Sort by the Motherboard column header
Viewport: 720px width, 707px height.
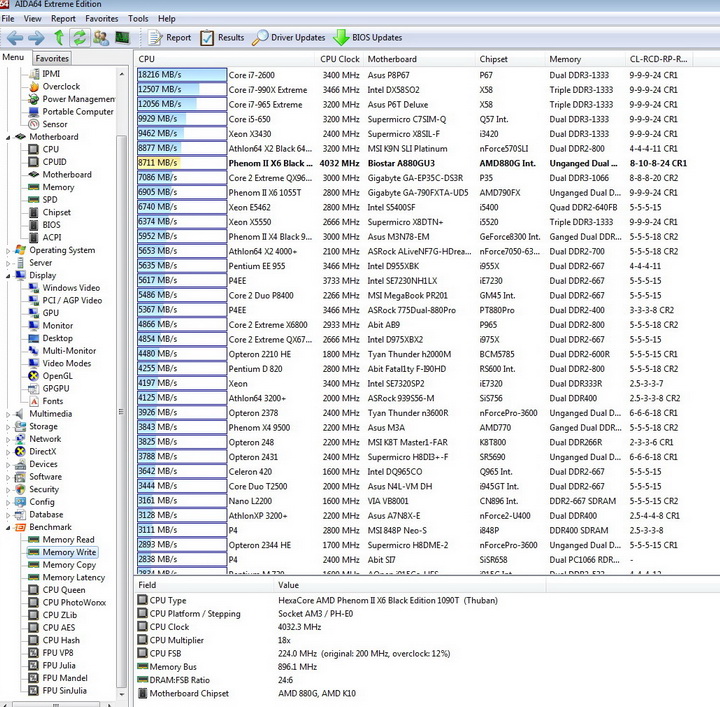(419, 59)
